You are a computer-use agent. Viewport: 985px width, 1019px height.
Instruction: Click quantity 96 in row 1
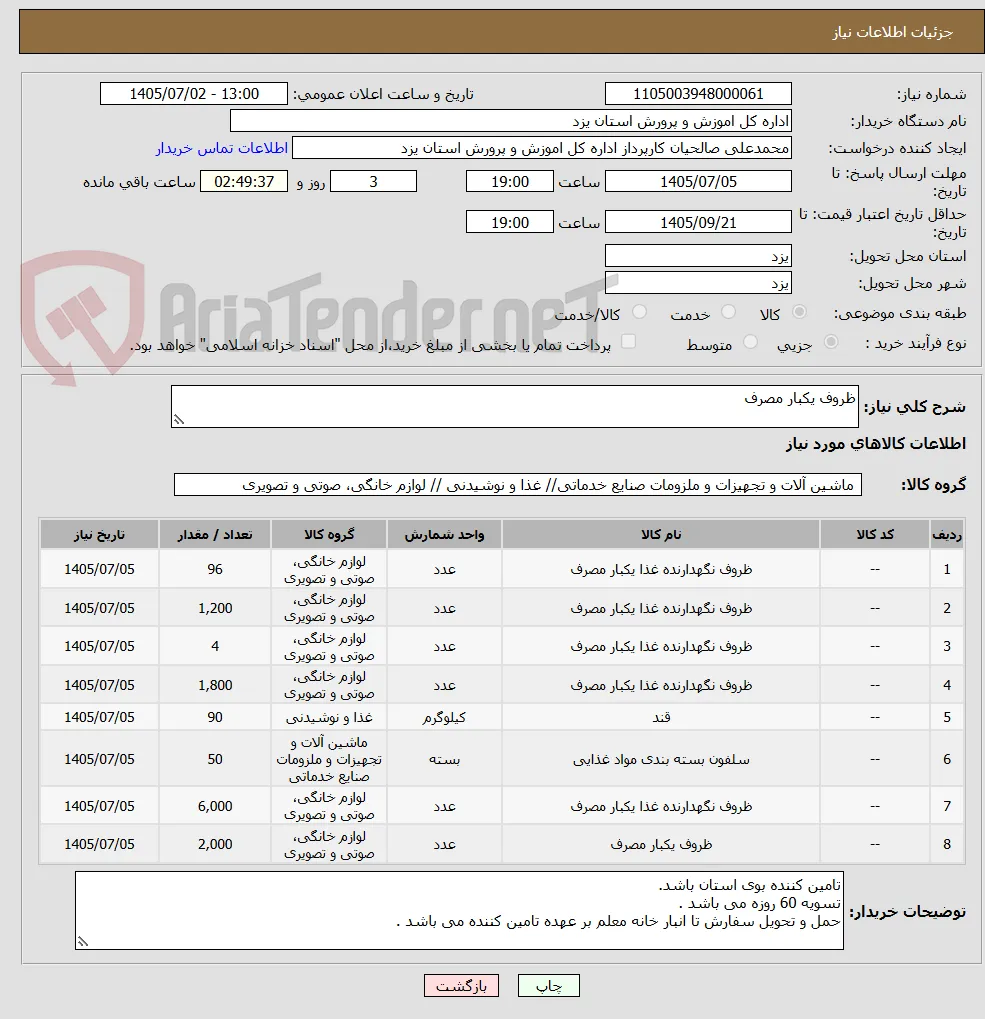pos(214,569)
